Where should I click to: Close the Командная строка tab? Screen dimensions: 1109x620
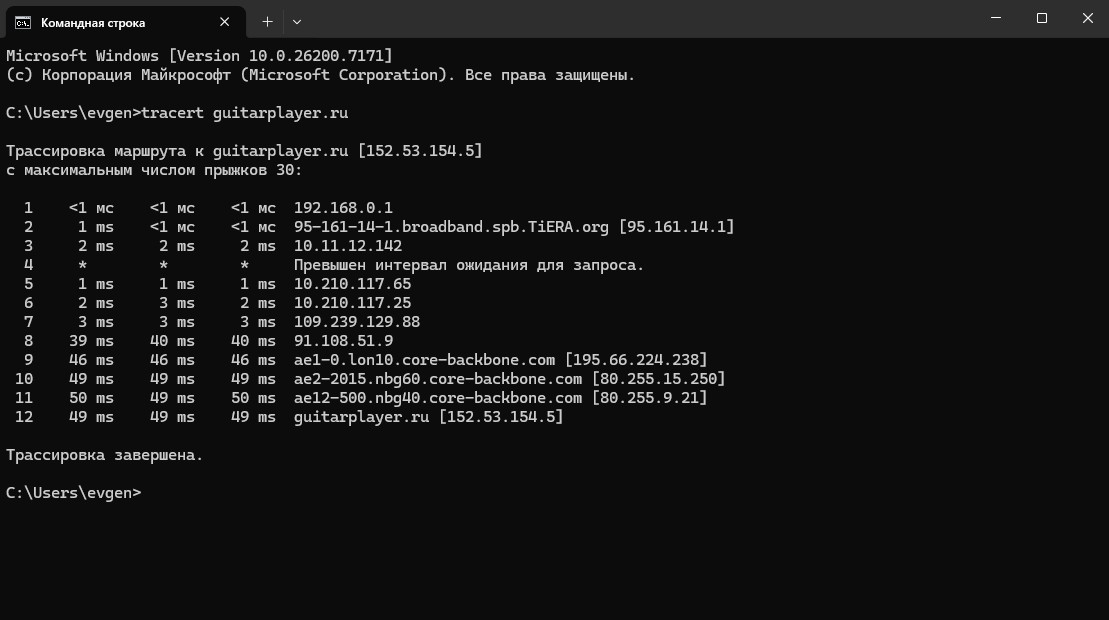pyautogui.click(x=226, y=21)
